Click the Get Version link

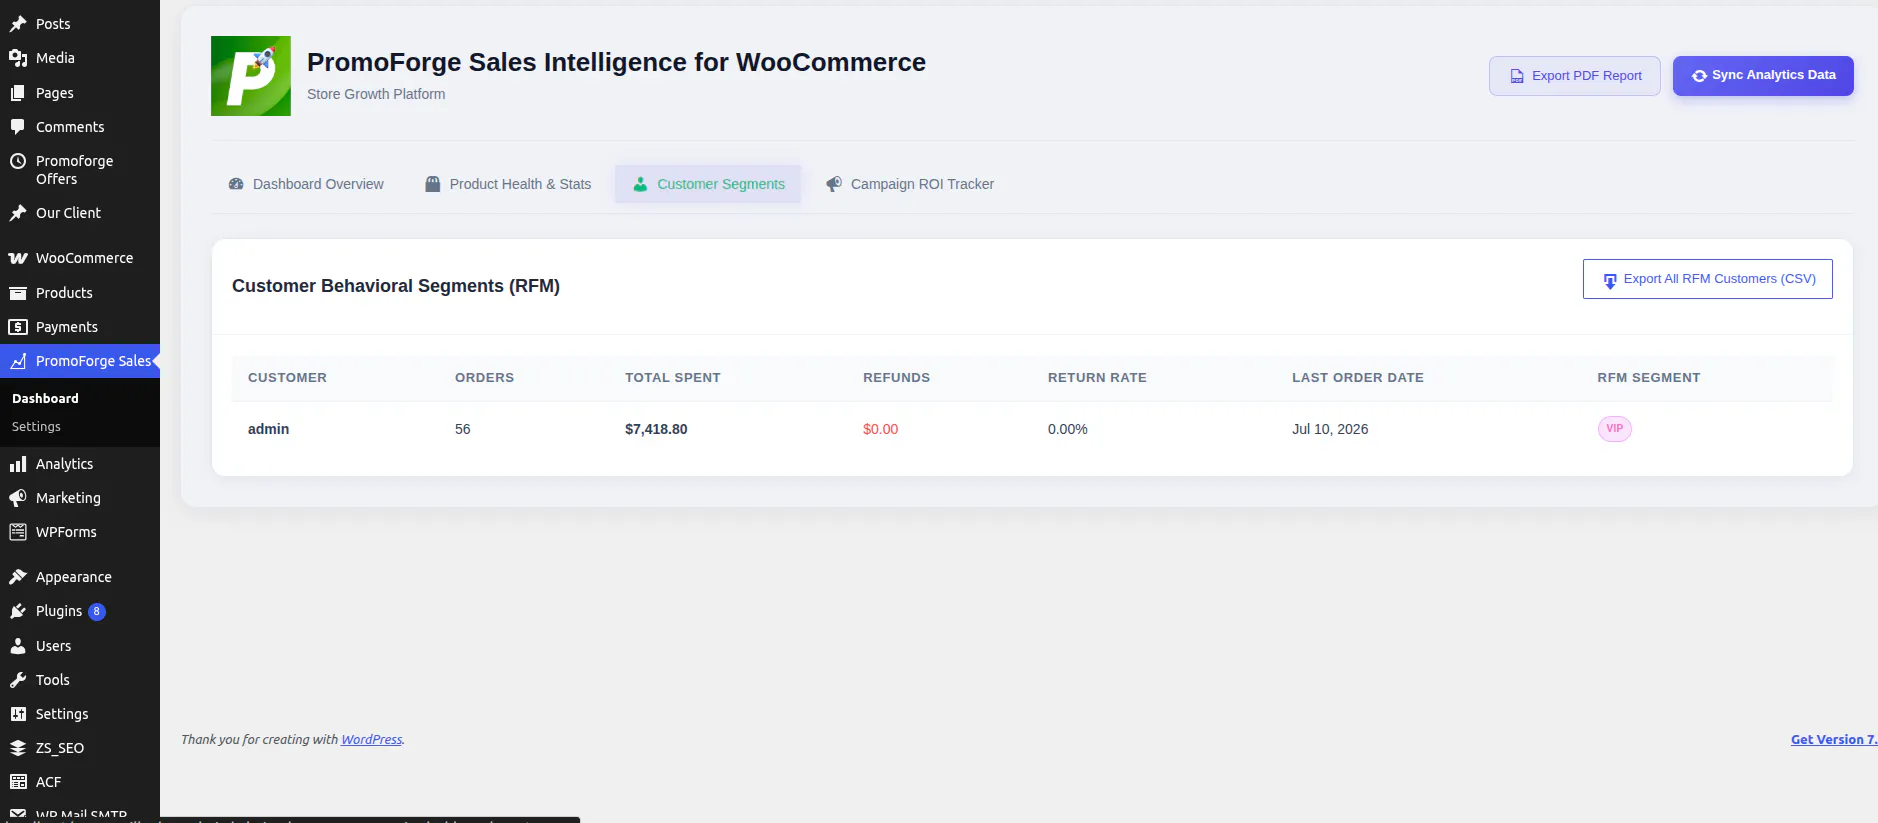(1834, 740)
